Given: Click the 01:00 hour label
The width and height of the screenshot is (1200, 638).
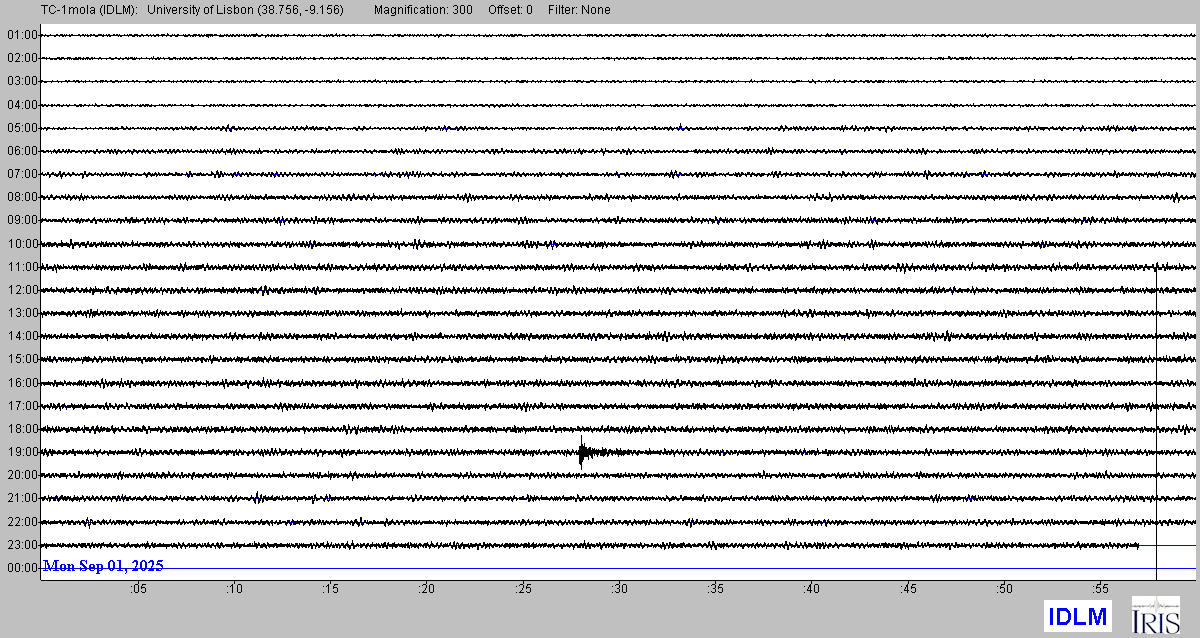Looking at the screenshot, I should point(22,35).
